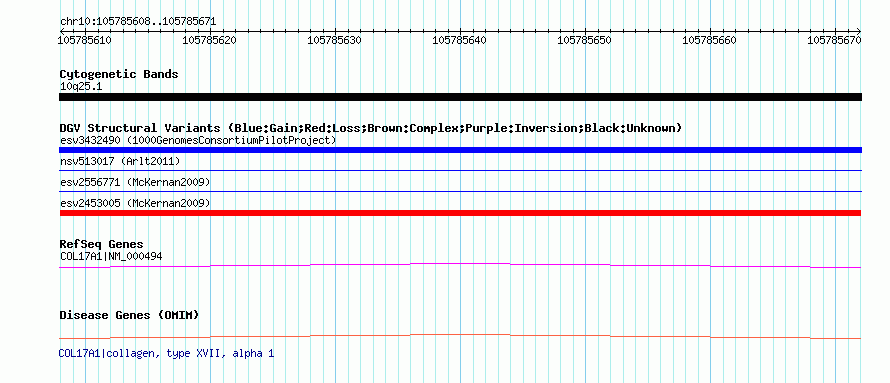The image size is (890, 383).
Task: Click the 10q25.1 band label
Action: coord(81,87)
